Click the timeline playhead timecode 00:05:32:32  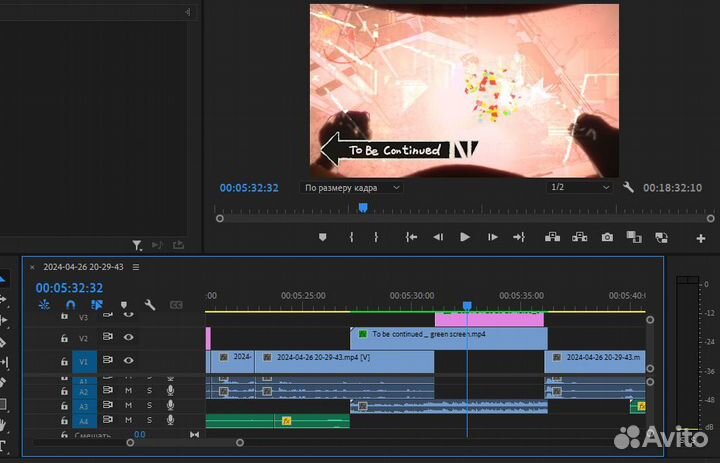(69, 288)
